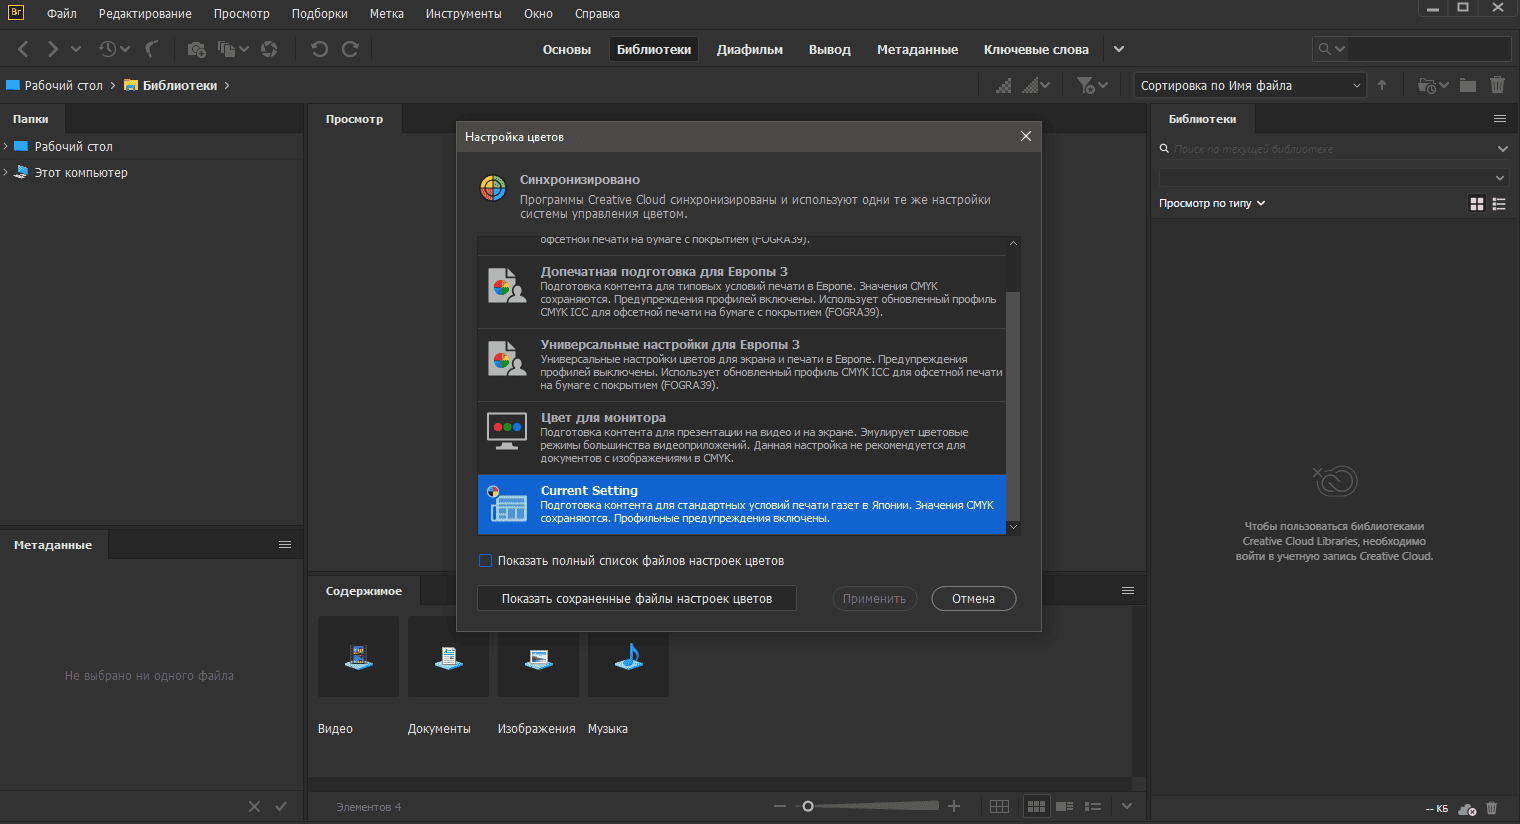Toggle ascending order arrow icon
Screen dimensions: 1520x824
click(1382, 86)
